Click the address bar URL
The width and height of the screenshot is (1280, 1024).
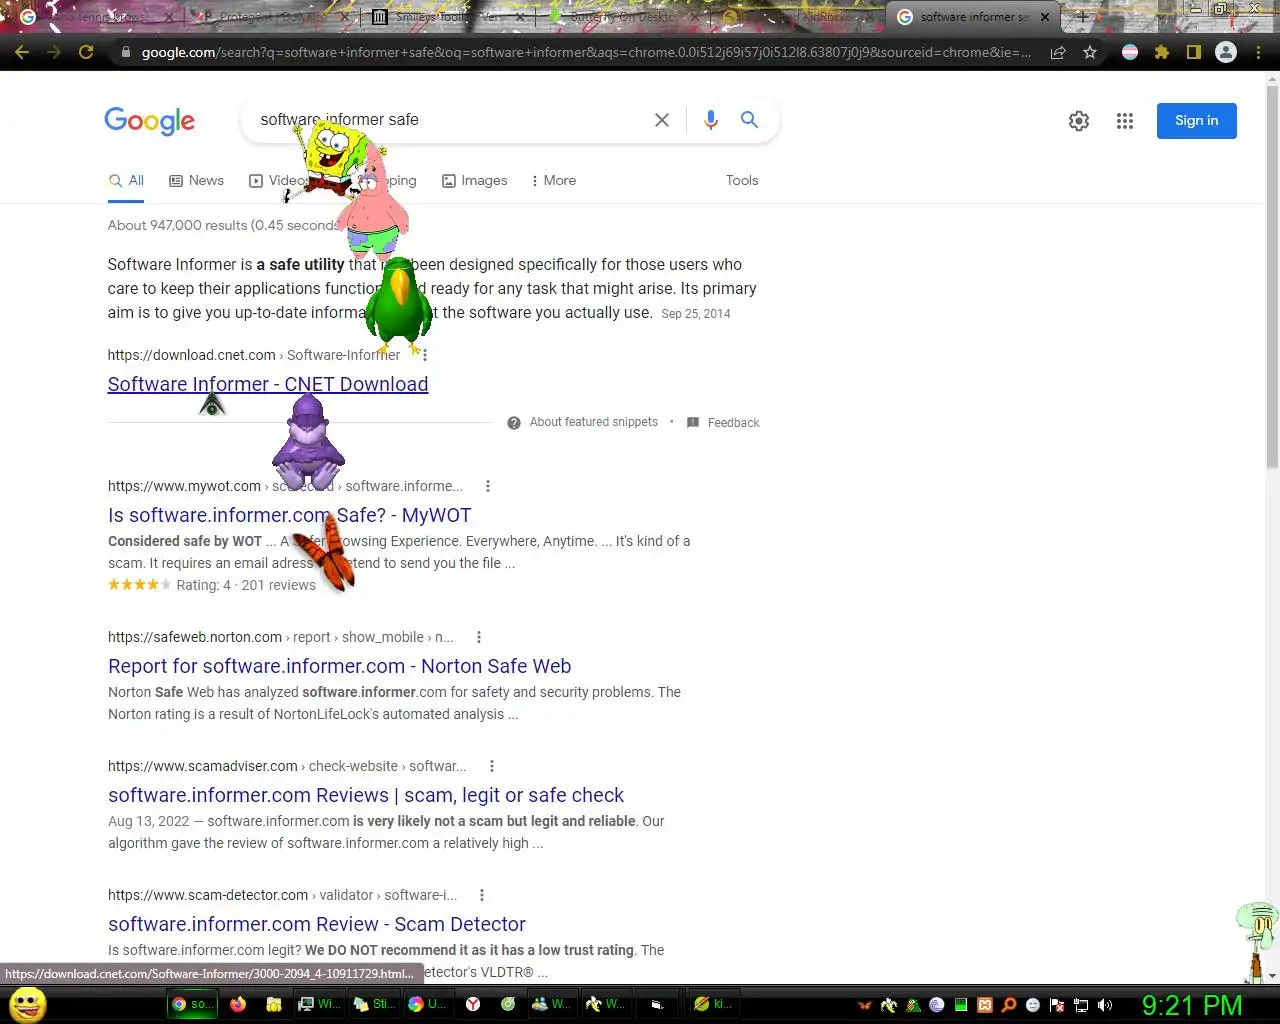point(585,52)
